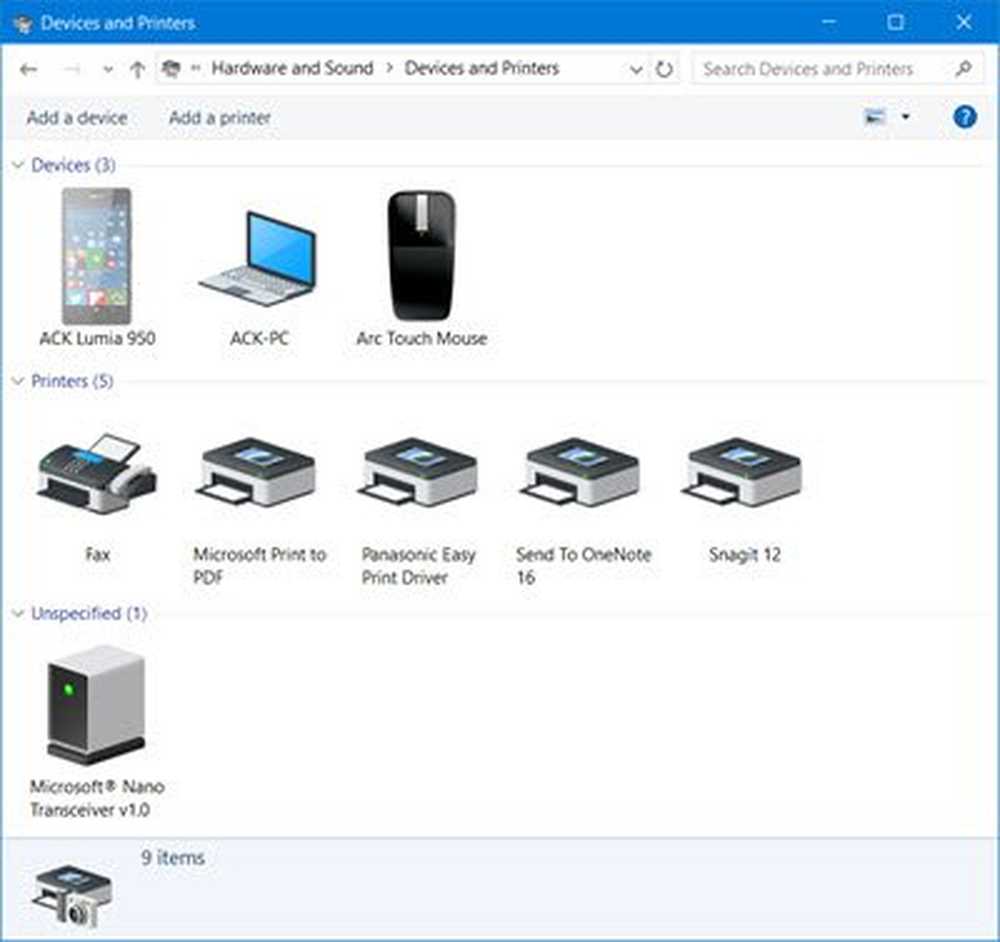Go up one level with the up arrow
Viewport: 1000px width, 942px height.
[x=137, y=69]
